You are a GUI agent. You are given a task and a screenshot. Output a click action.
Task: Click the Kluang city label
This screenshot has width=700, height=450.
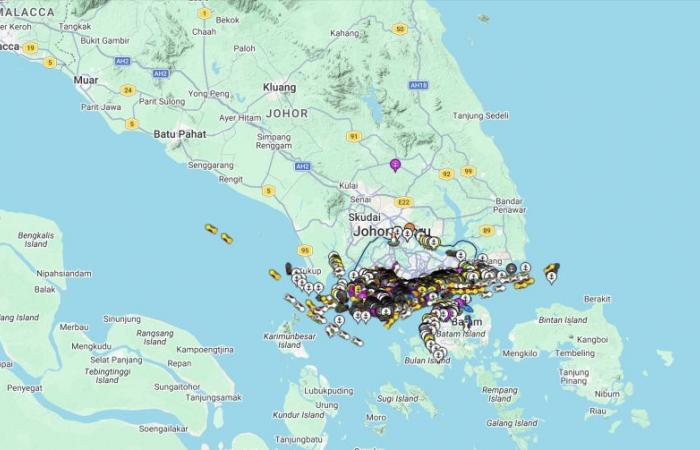[x=279, y=88]
